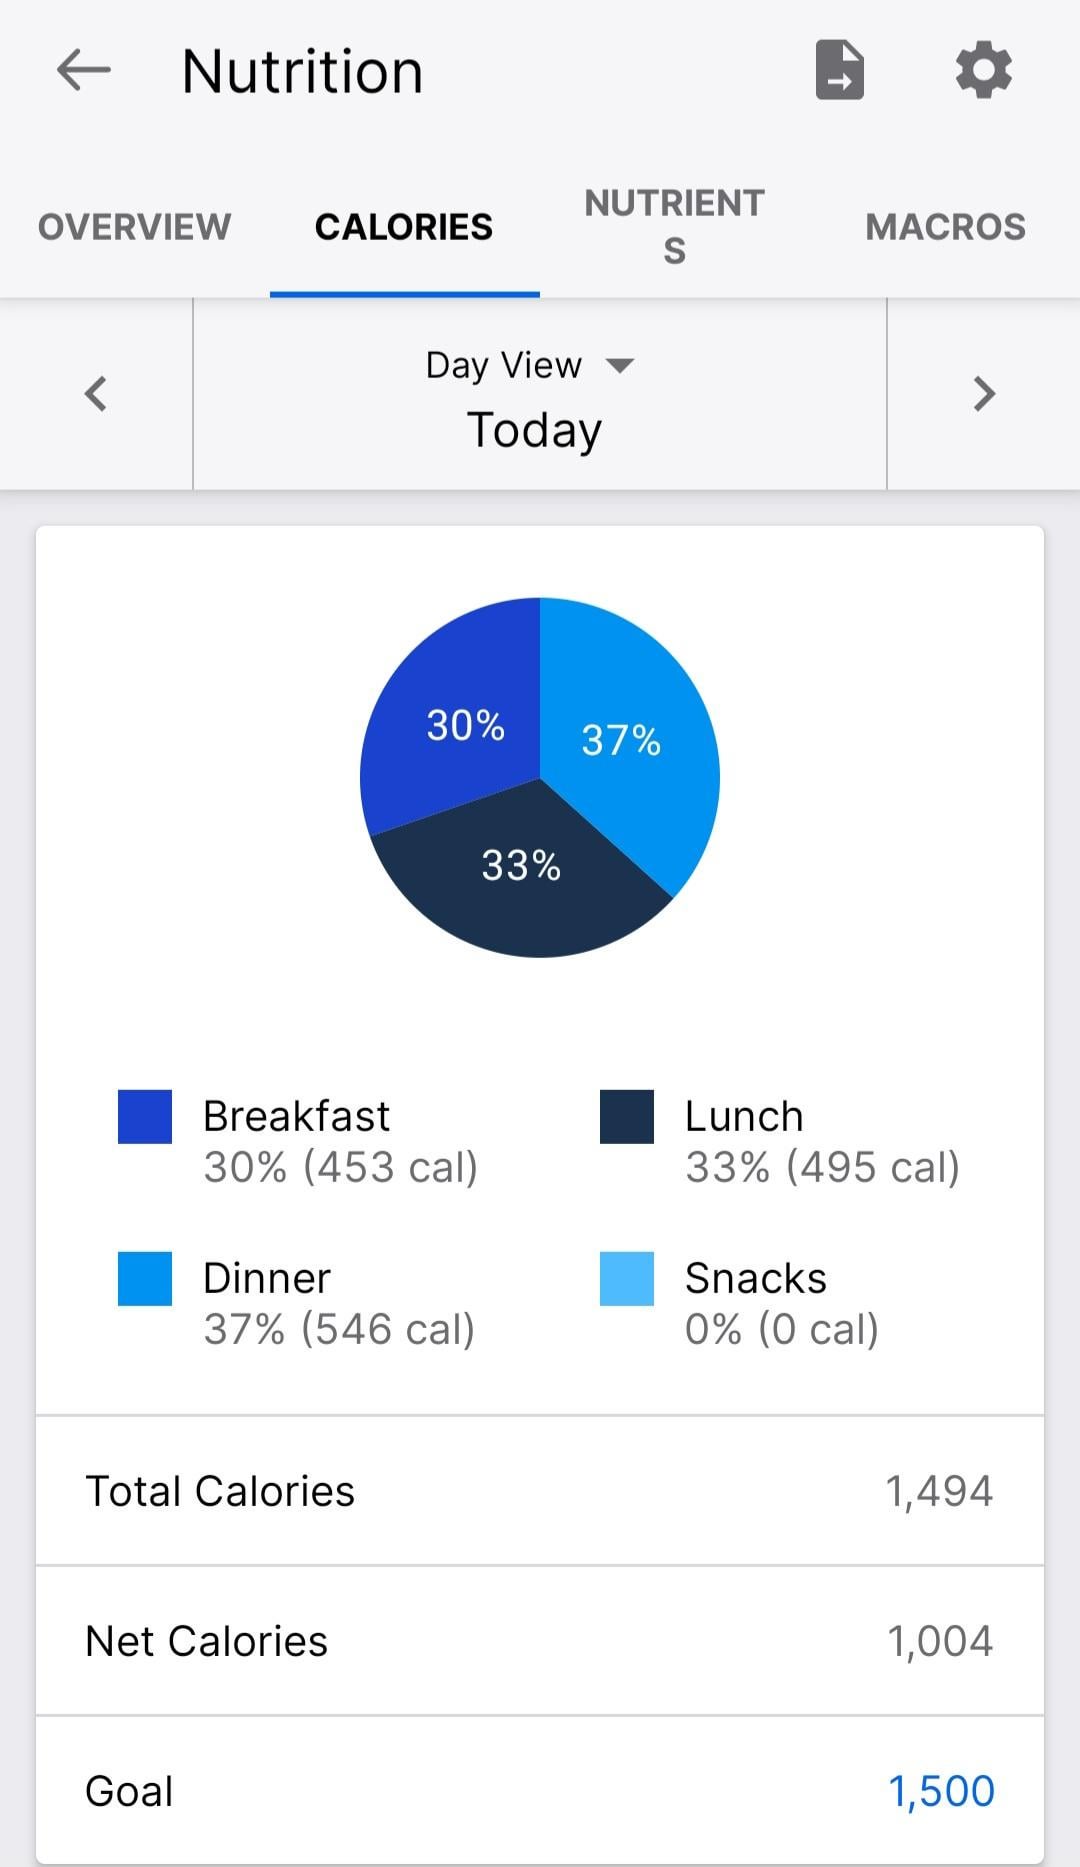The height and width of the screenshot is (1867, 1080).
Task: Tap the back arrow icon
Action: 84,71
